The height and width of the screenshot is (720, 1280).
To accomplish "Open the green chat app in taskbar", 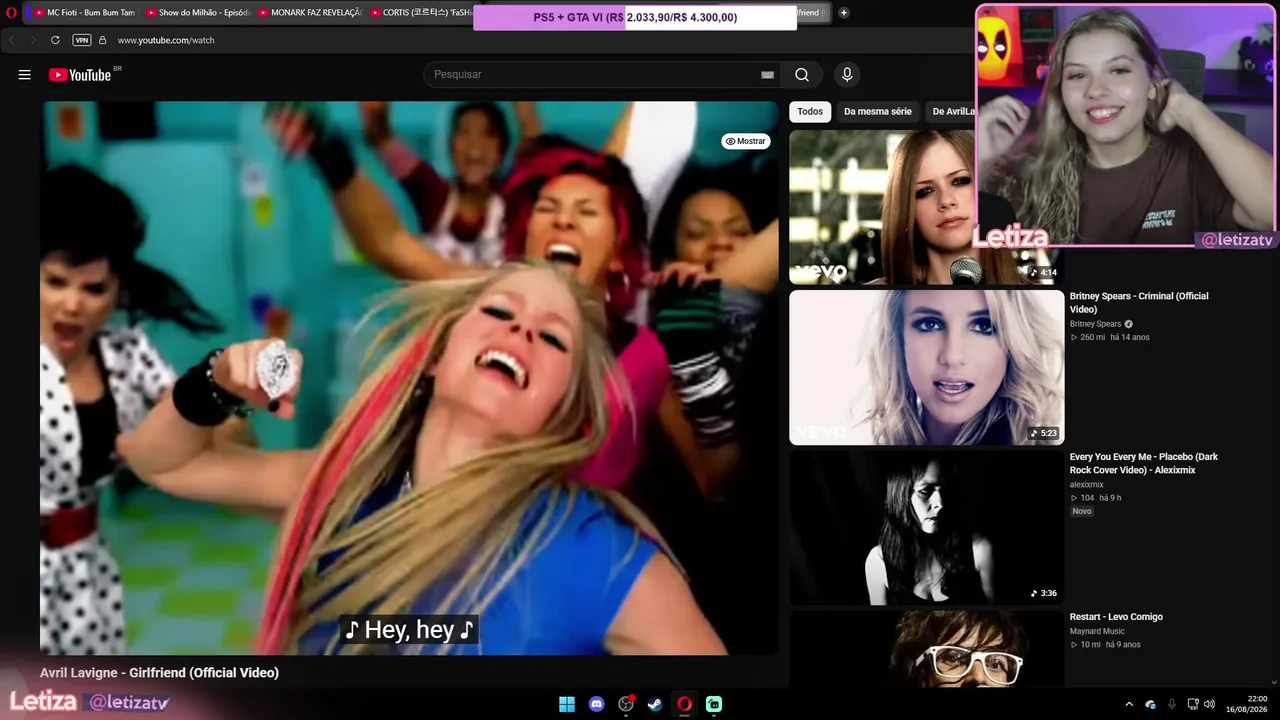I will [714, 704].
